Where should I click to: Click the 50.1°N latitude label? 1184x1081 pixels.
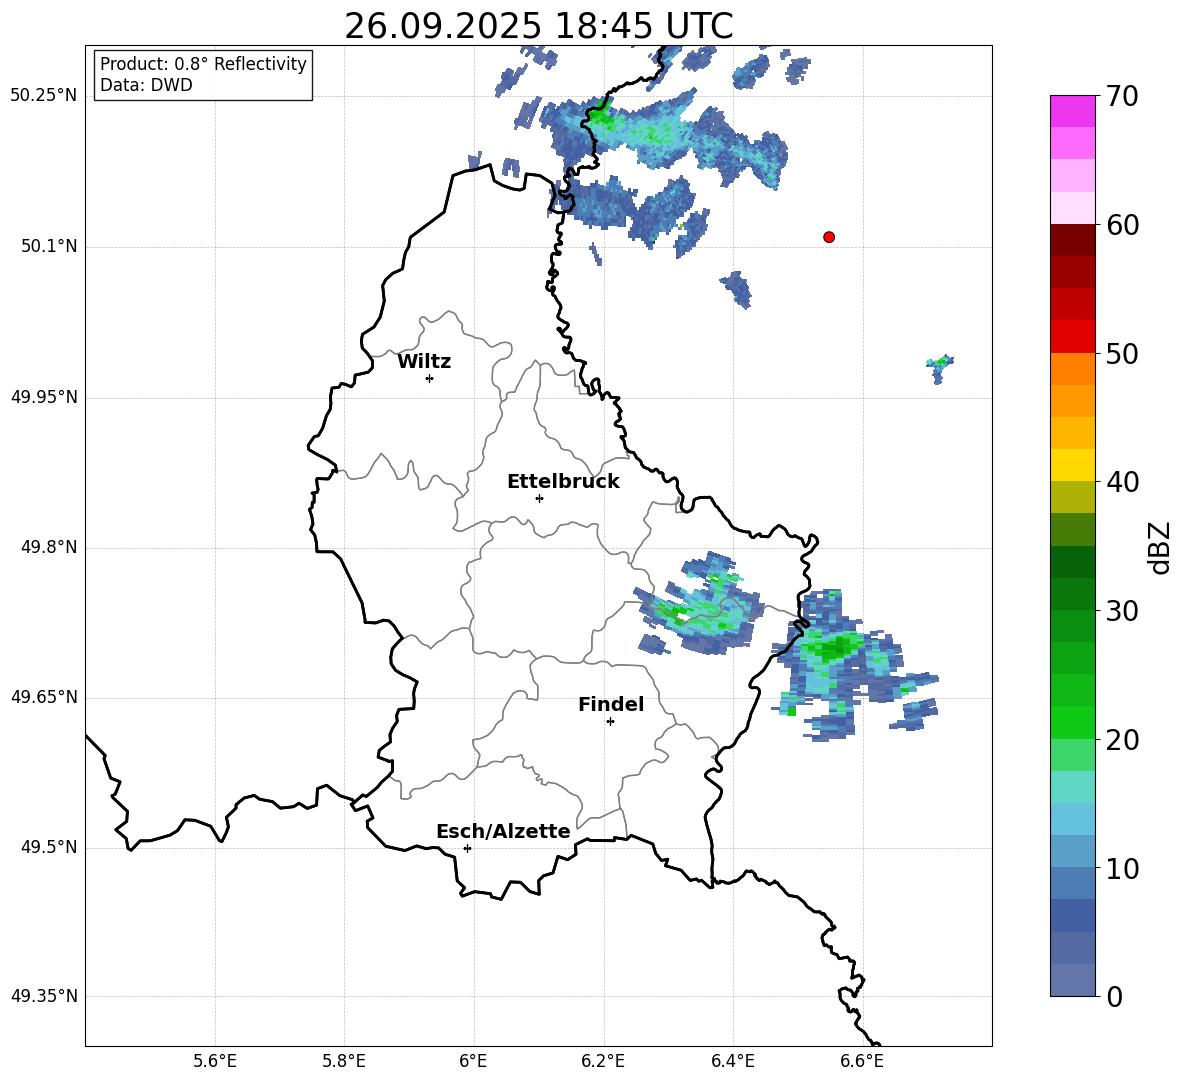(x=50, y=246)
